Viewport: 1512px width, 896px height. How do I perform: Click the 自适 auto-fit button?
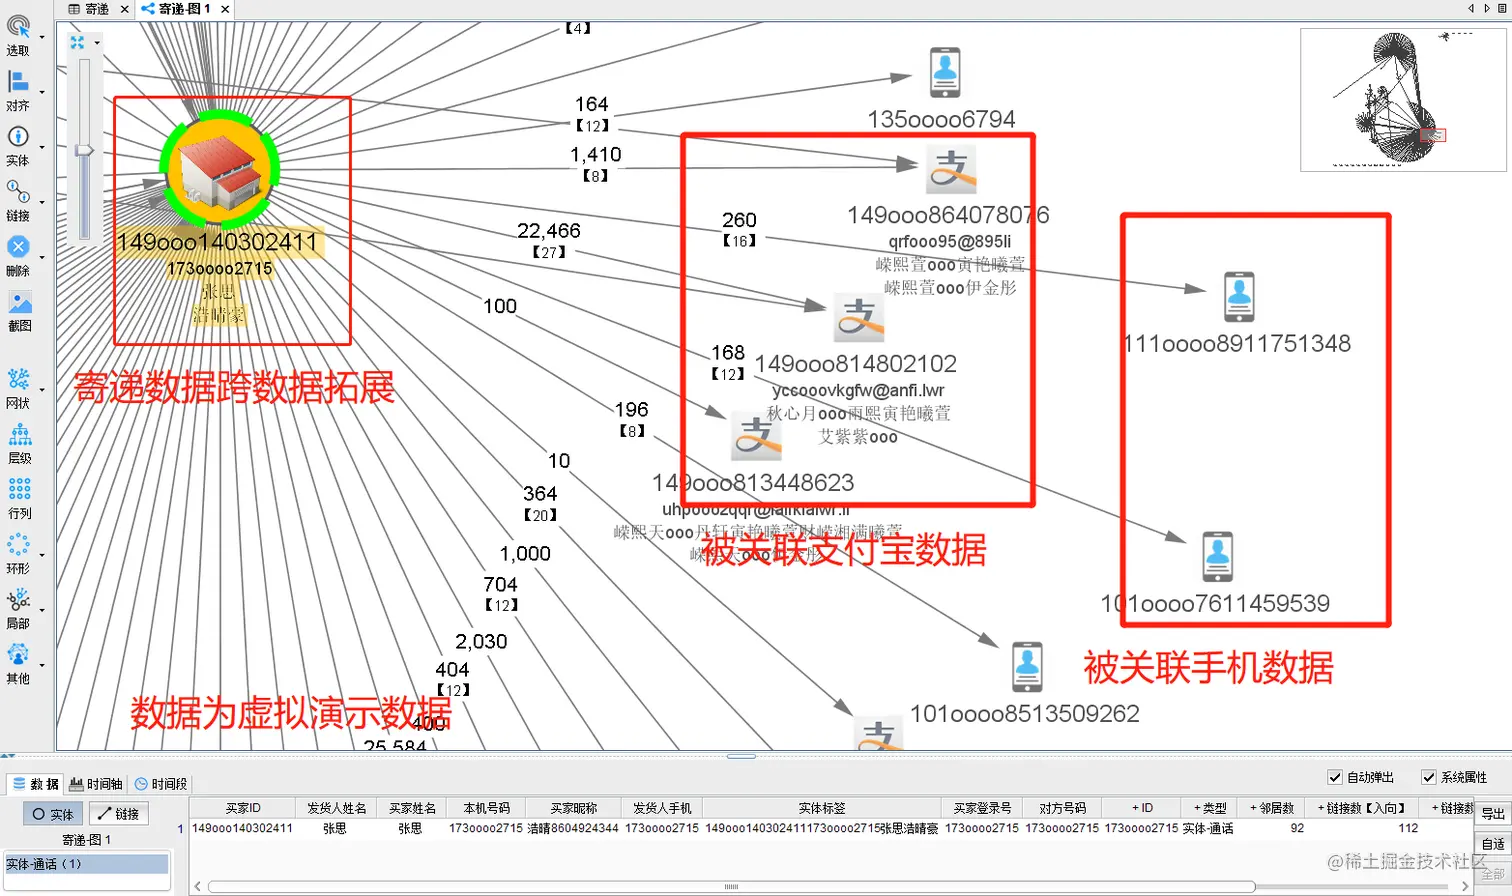coord(1493,844)
